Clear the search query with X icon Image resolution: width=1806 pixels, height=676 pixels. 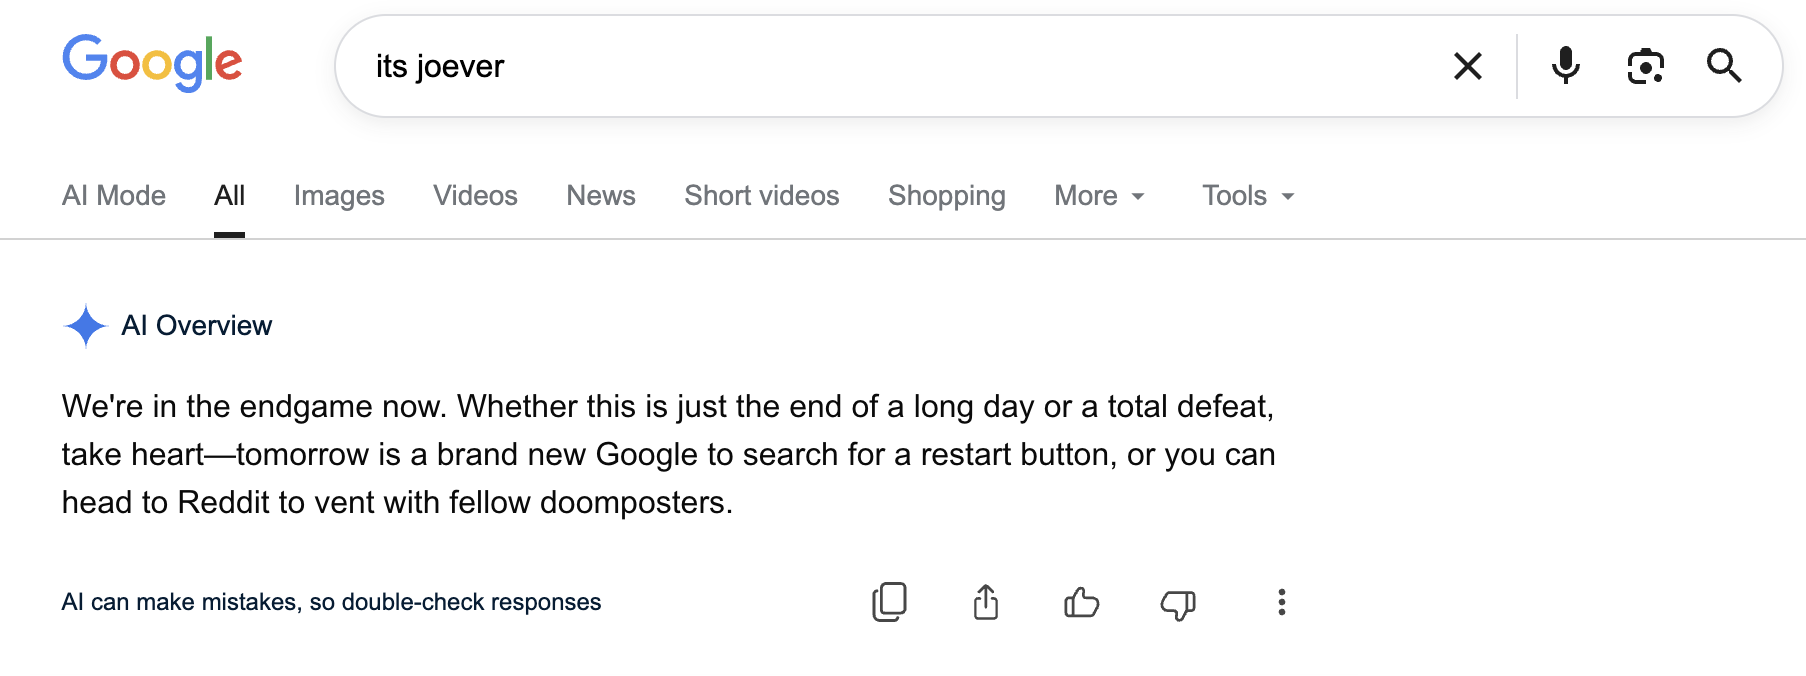click(x=1467, y=66)
